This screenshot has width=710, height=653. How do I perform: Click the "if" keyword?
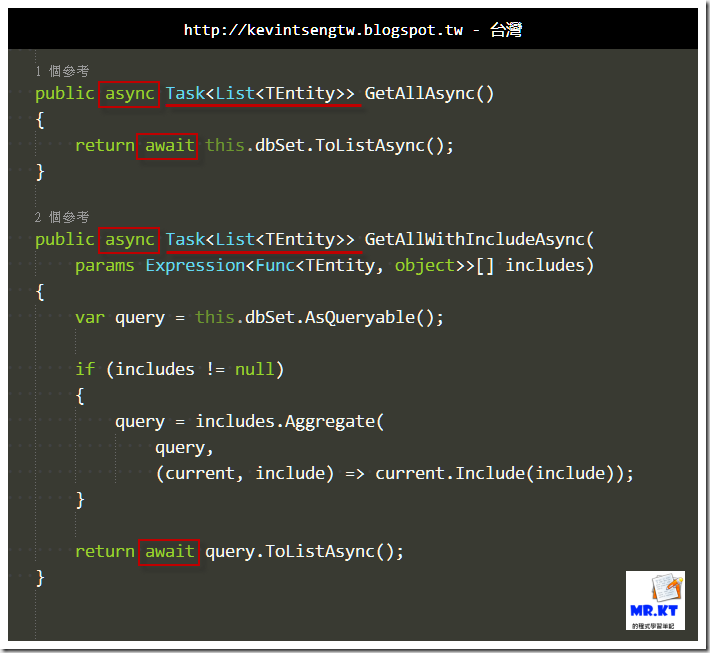click(x=85, y=369)
